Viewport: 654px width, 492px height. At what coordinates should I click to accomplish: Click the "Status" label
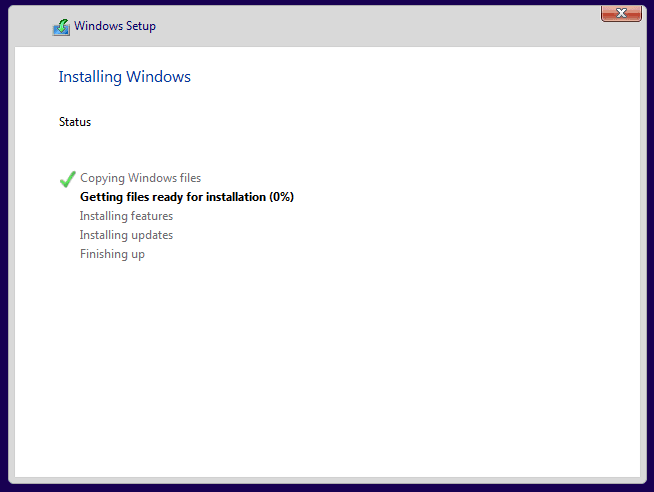(x=75, y=122)
